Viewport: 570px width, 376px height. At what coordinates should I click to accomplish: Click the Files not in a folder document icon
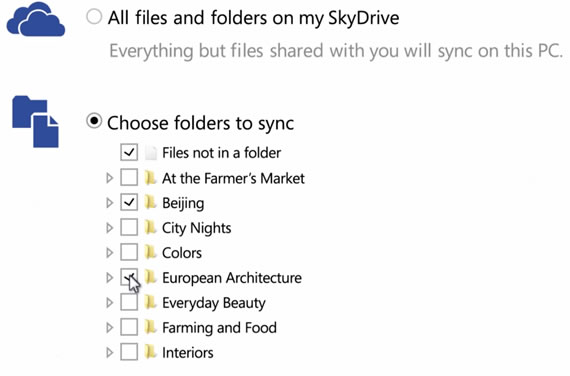[150, 152]
